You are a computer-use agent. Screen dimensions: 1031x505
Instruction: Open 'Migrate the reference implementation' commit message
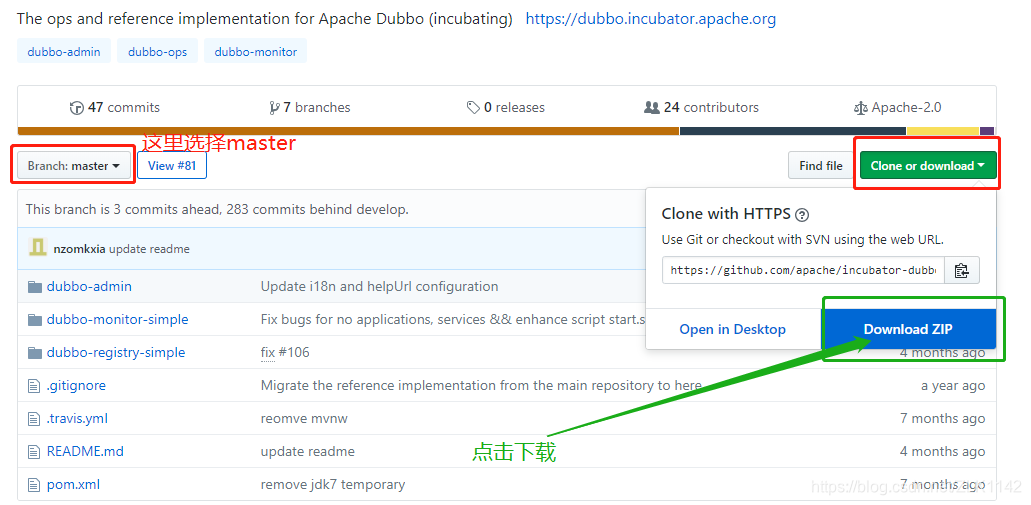(x=481, y=385)
